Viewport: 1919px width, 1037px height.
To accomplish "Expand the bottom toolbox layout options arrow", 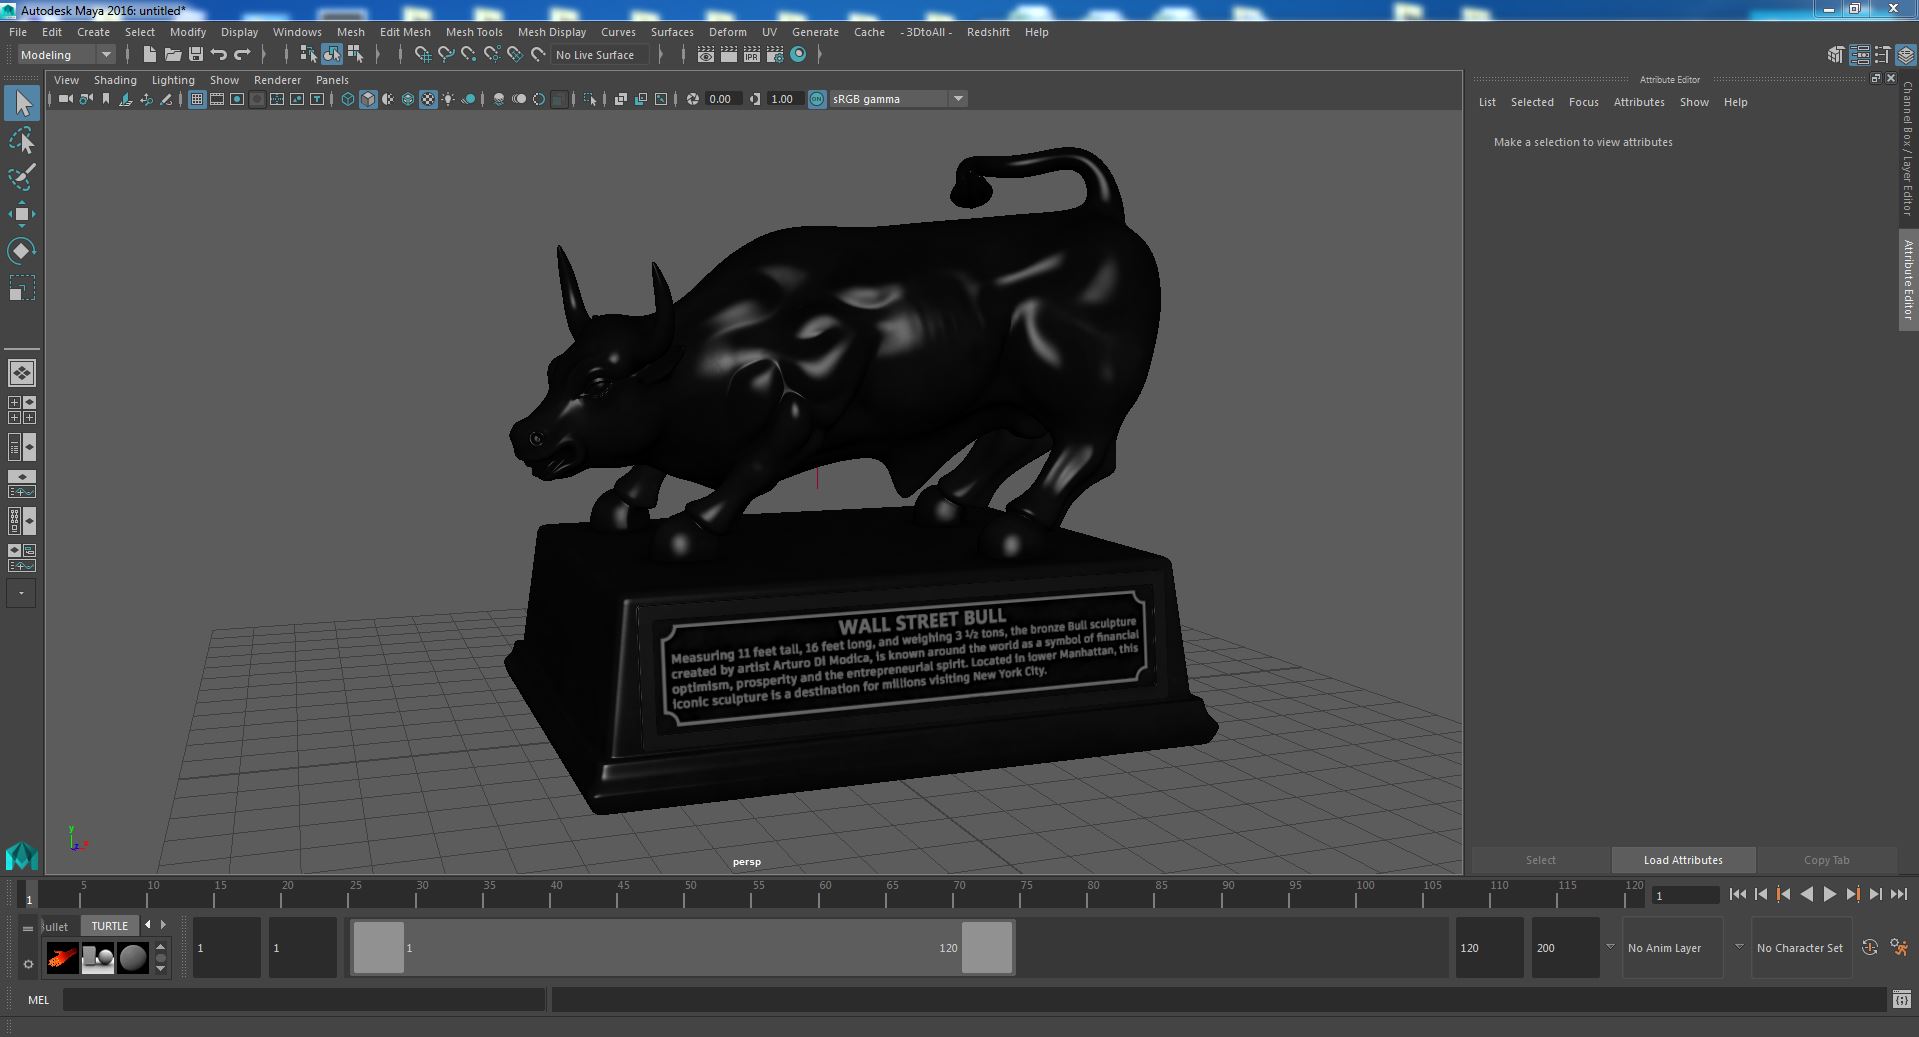I will [x=21, y=593].
